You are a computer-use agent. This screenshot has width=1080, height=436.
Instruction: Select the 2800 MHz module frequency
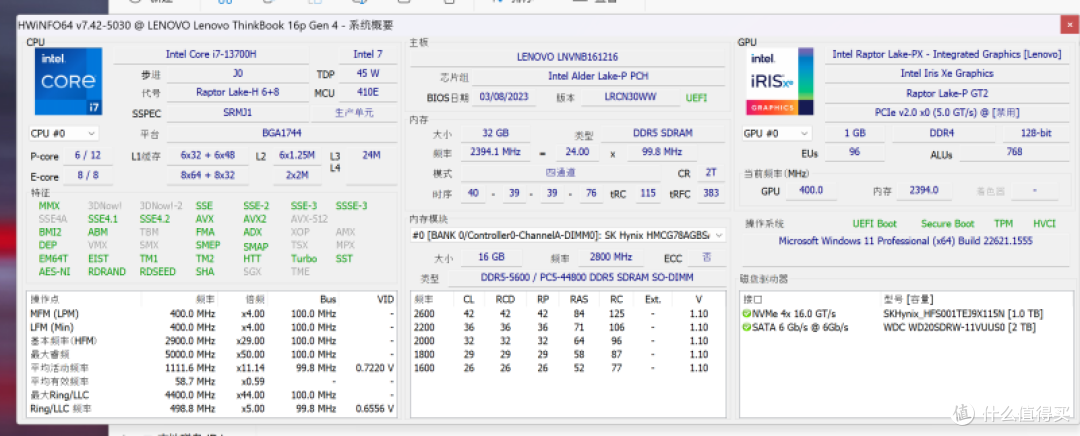[610, 257]
